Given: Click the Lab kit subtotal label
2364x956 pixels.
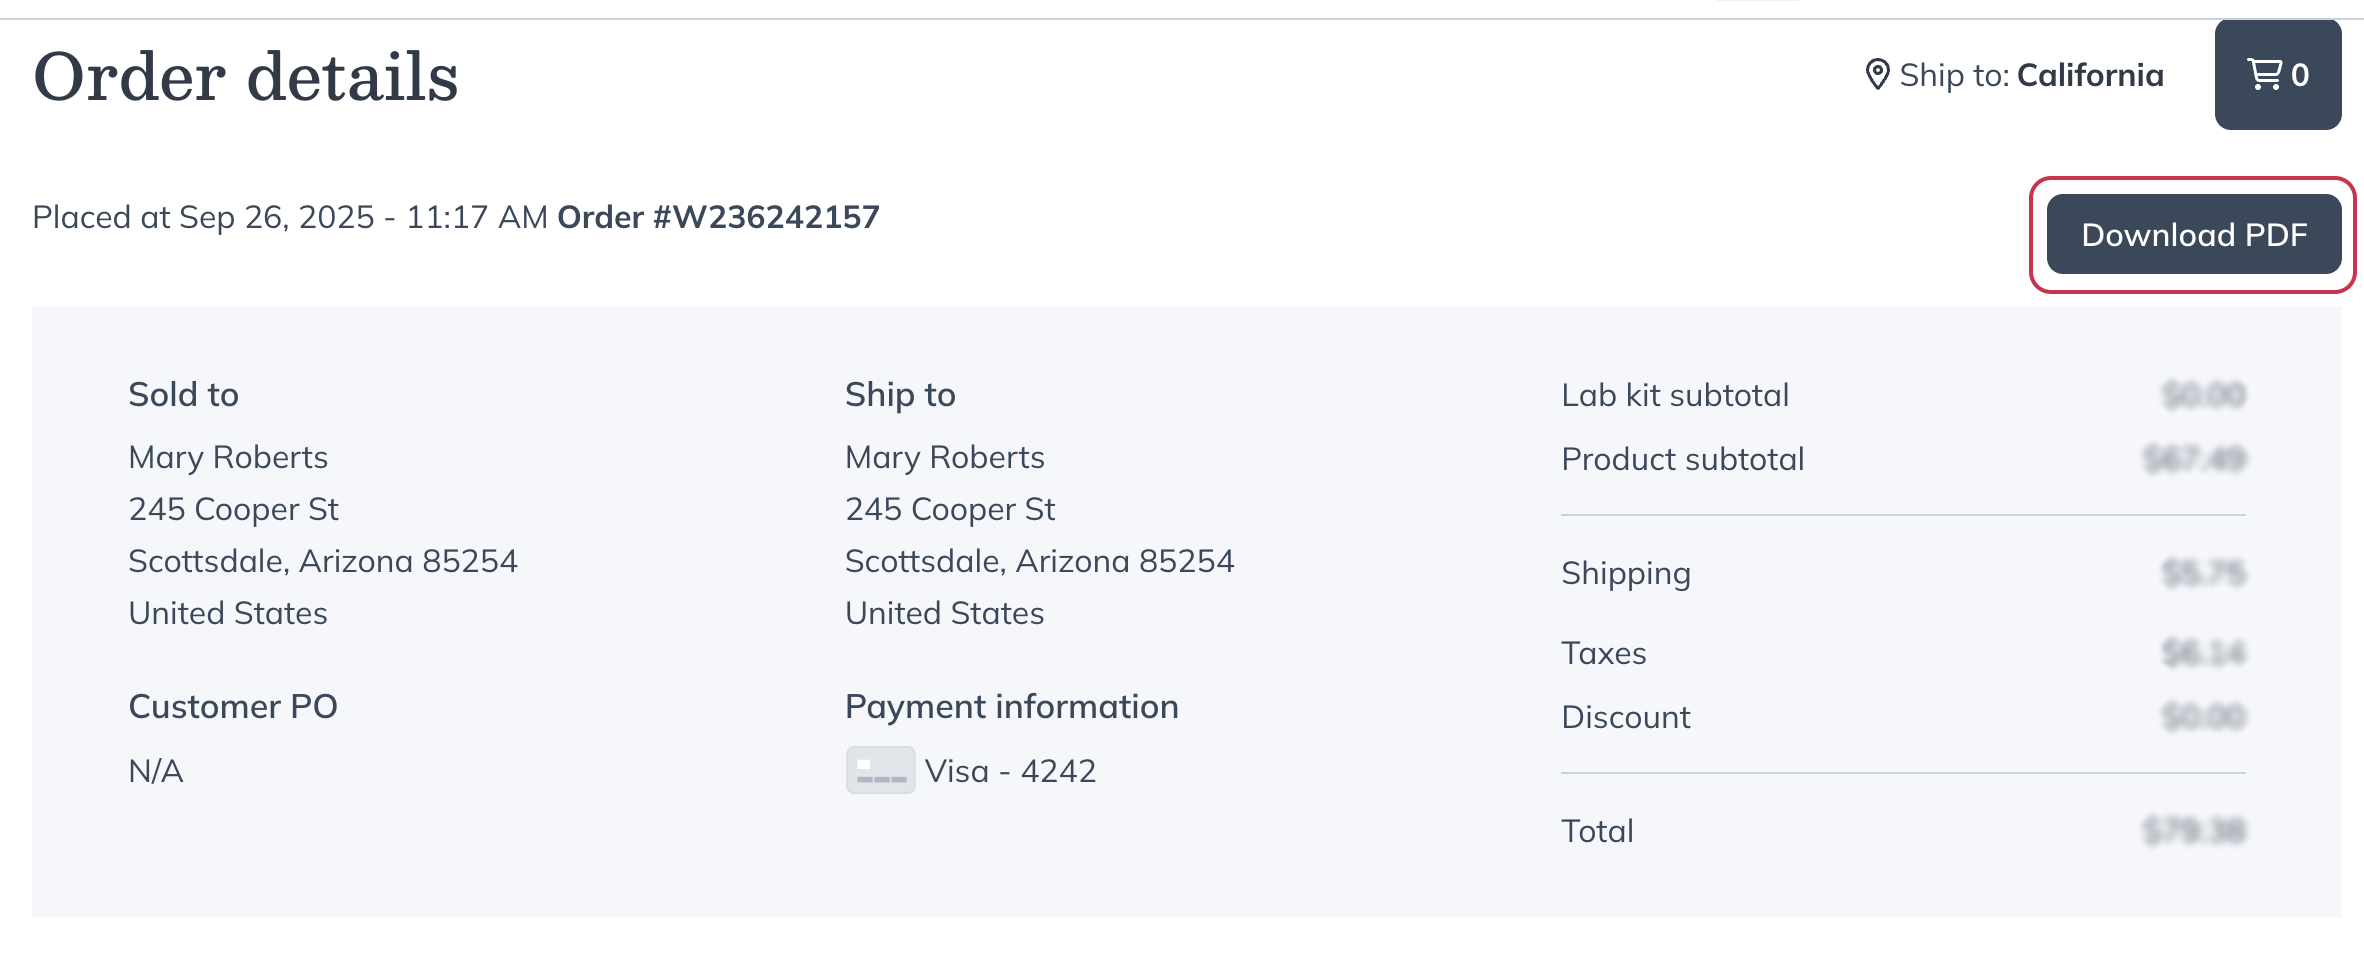Looking at the screenshot, I should point(1675,395).
